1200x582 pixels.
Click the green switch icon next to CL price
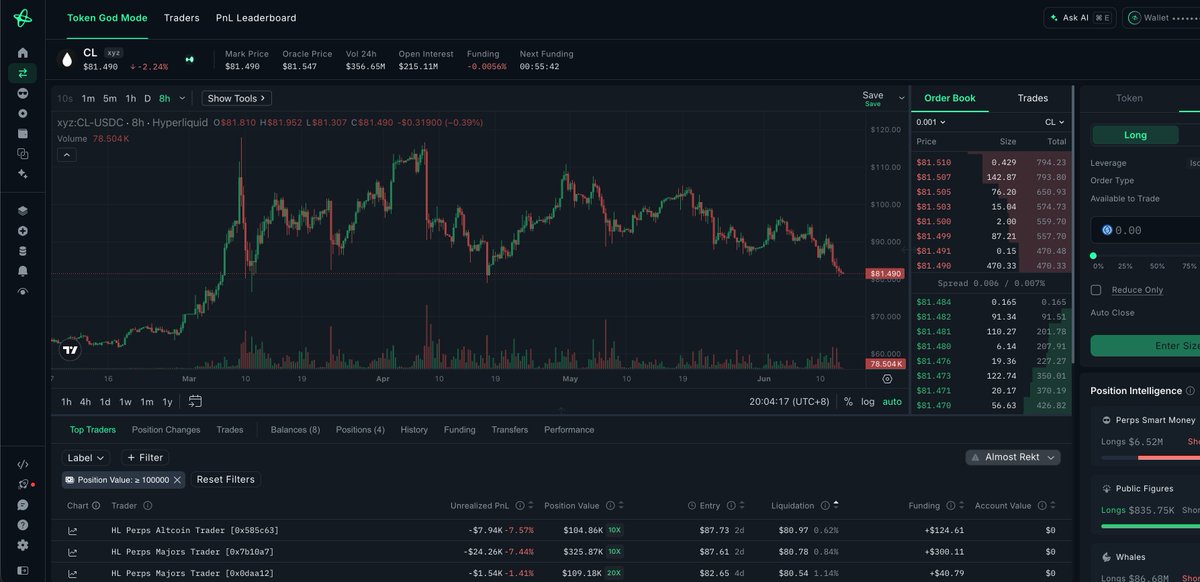click(x=190, y=60)
